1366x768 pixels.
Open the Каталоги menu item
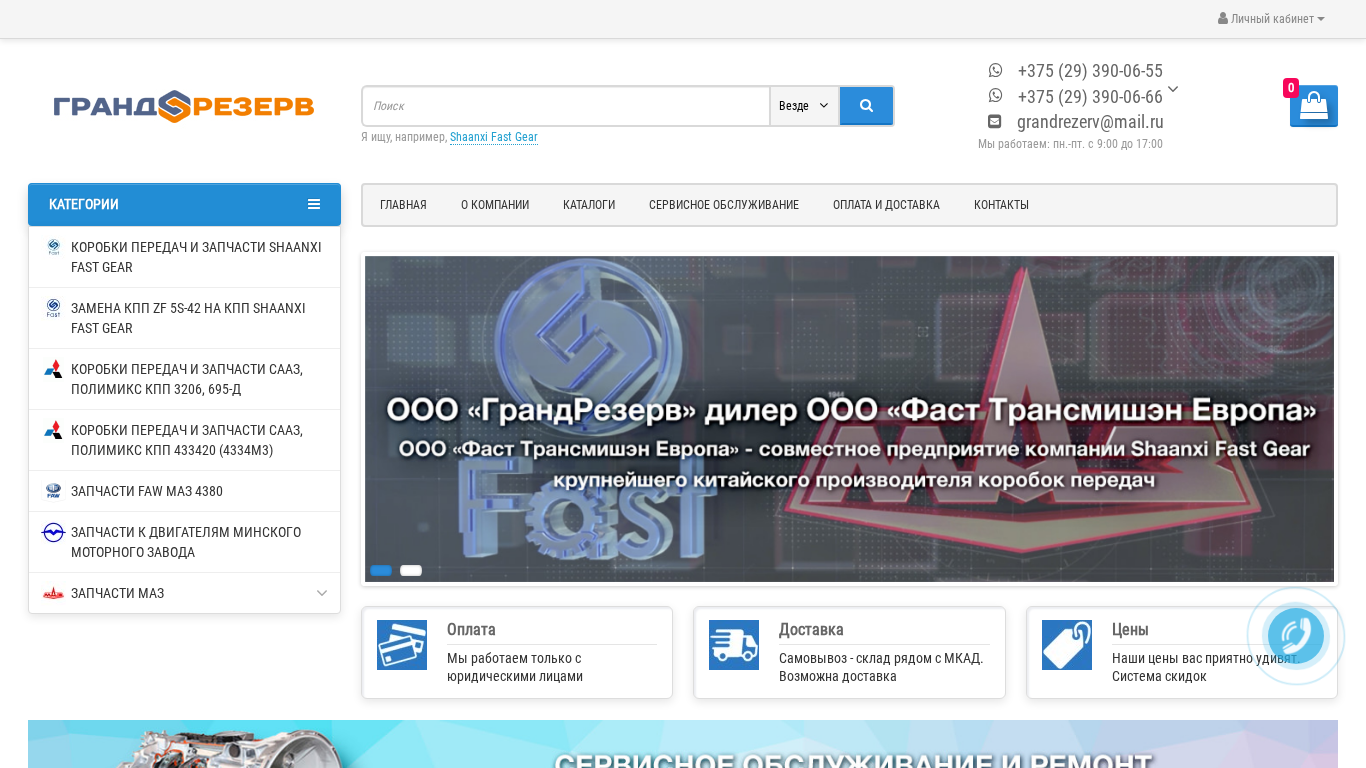(589, 205)
